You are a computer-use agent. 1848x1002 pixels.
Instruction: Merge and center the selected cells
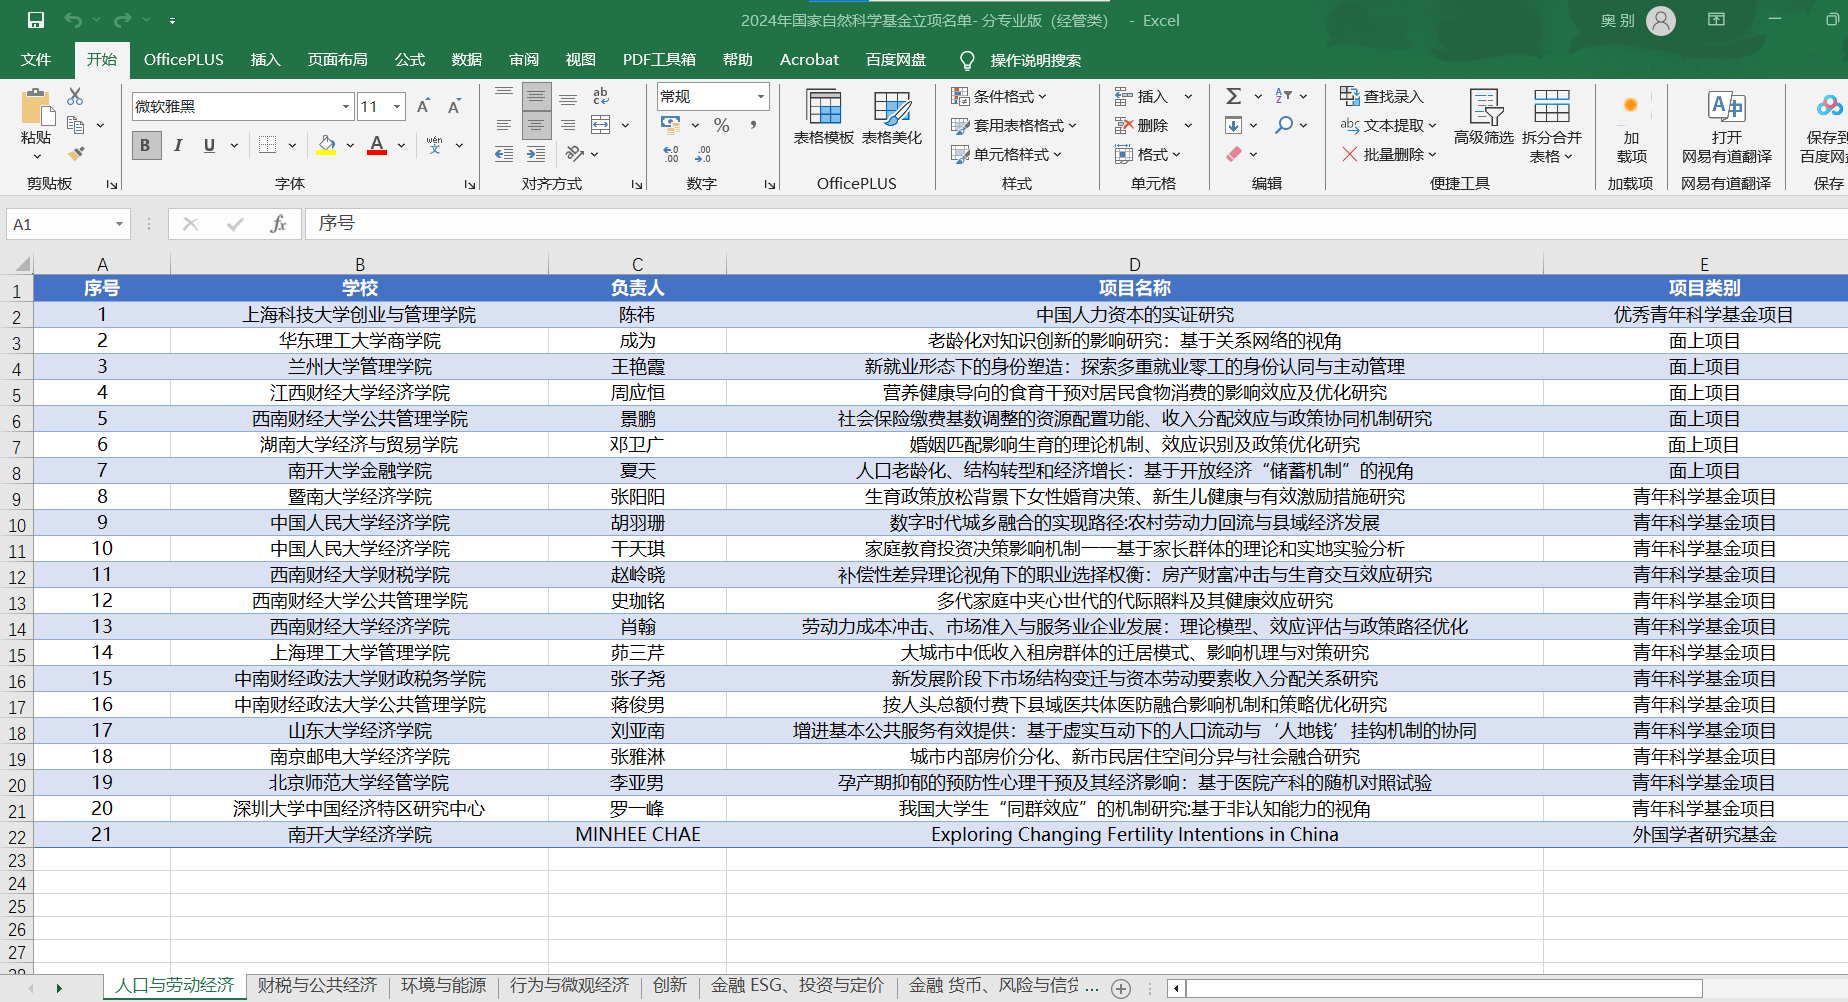[601, 125]
